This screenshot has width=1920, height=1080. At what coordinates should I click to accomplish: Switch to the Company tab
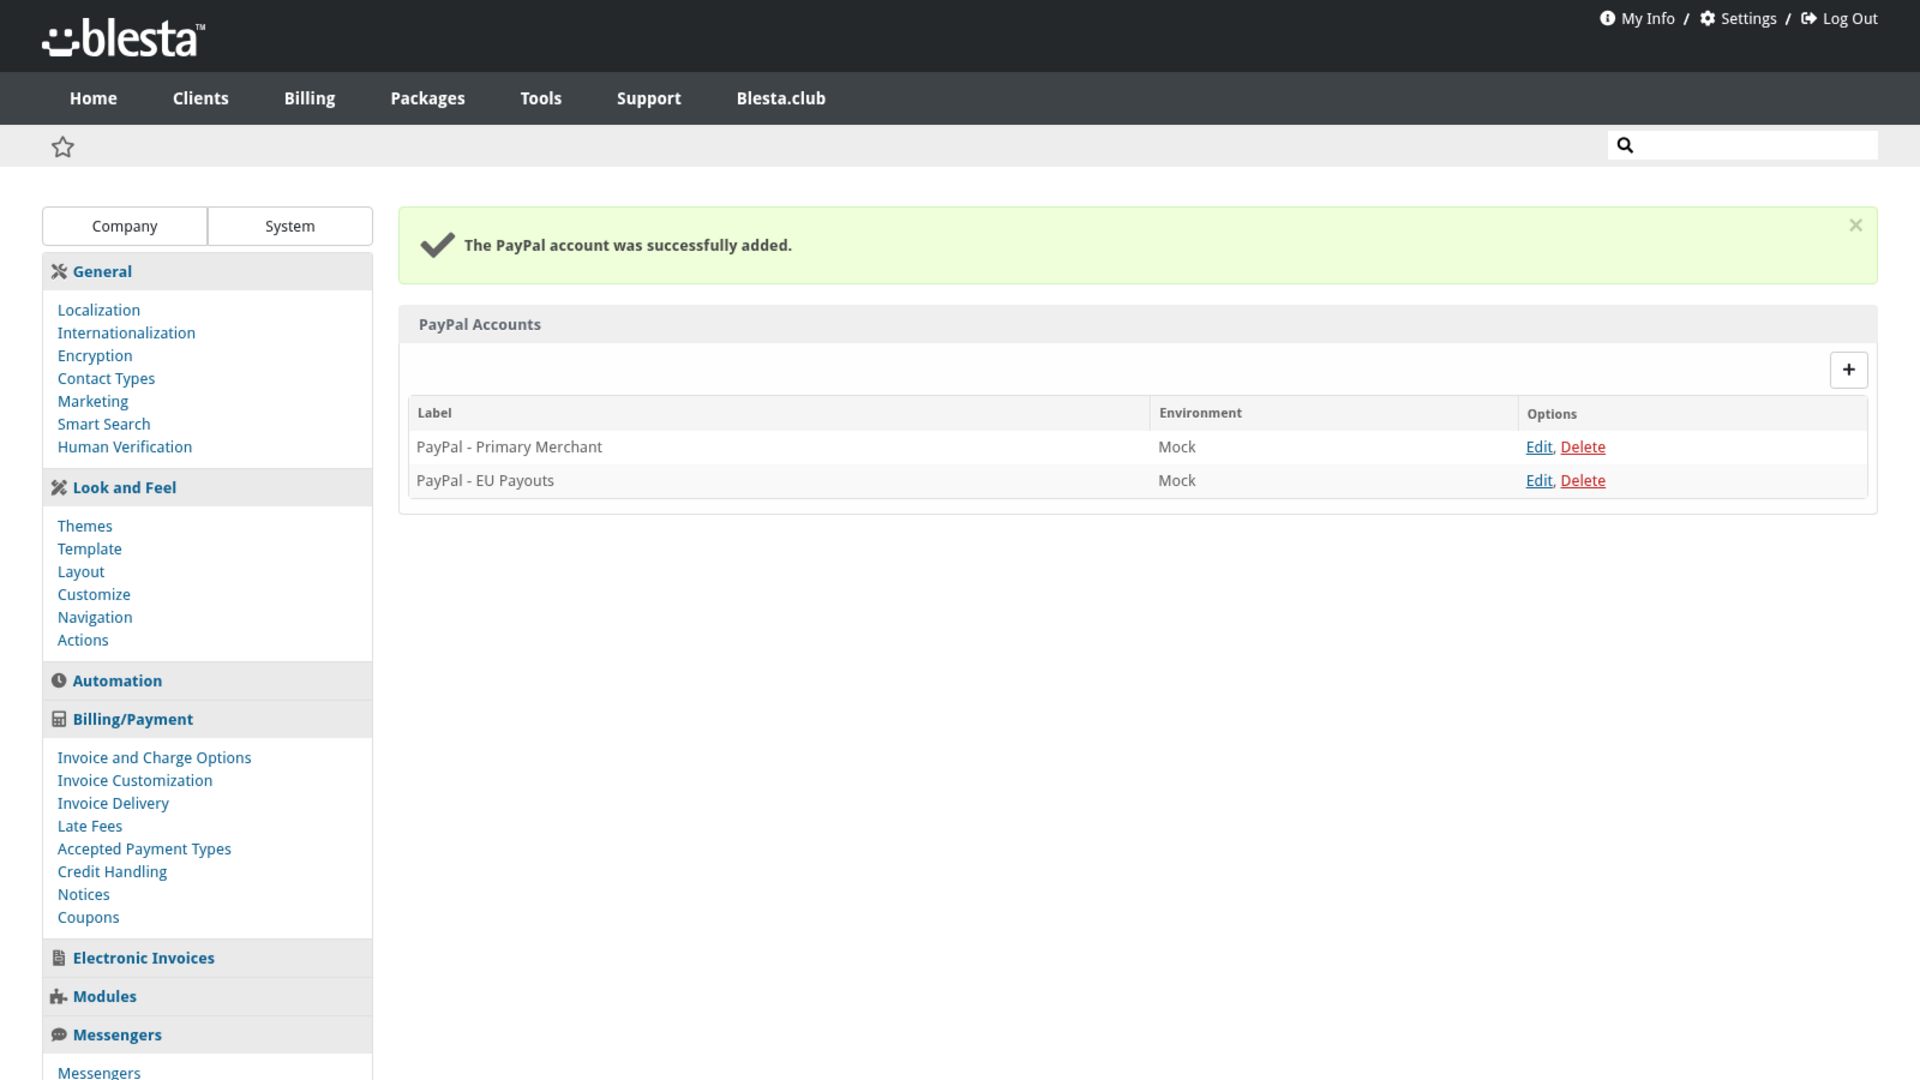(125, 226)
